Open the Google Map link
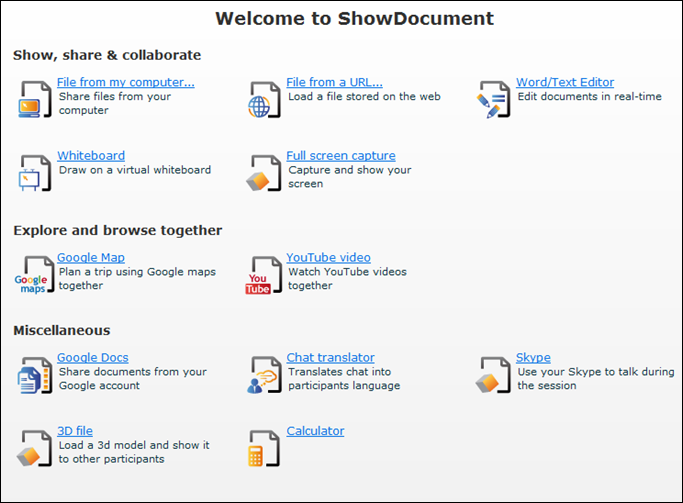683x503 pixels. [91, 257]
